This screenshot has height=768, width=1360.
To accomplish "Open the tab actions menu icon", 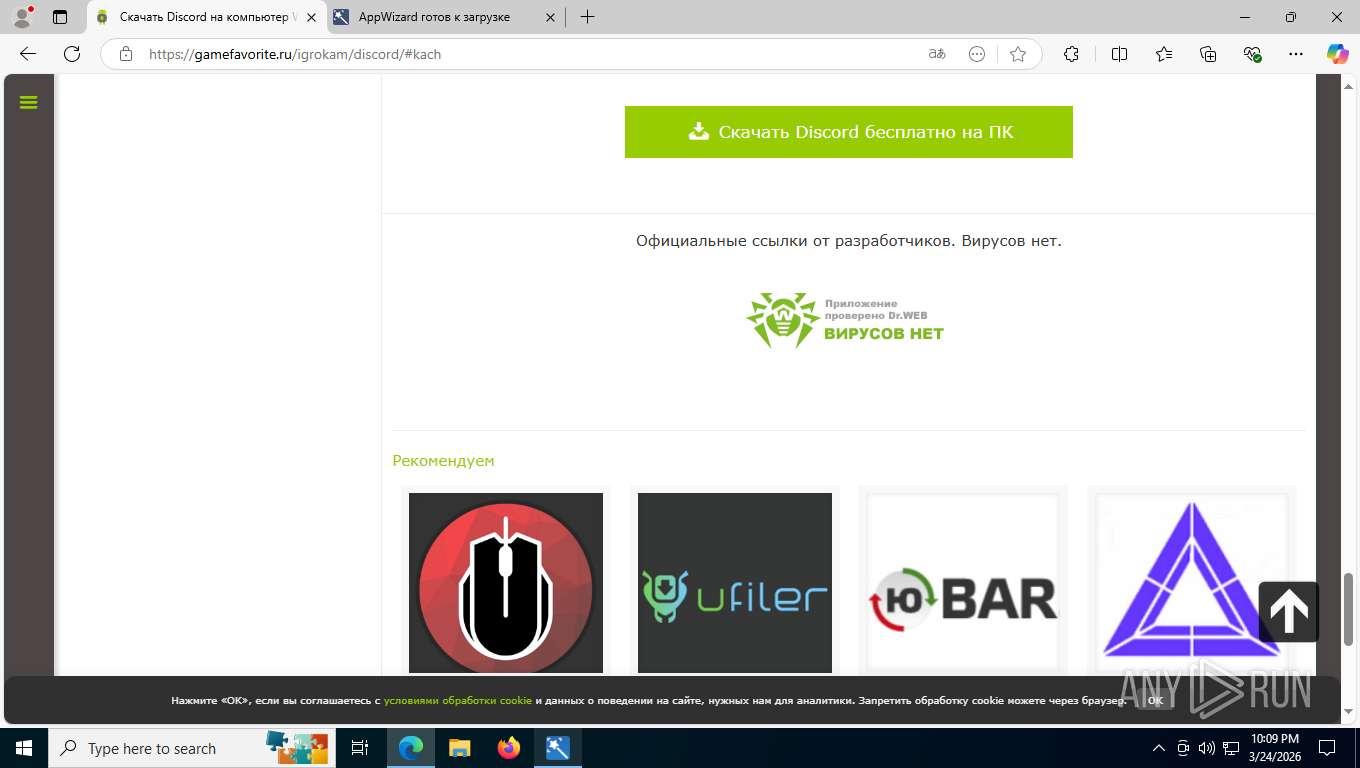I will pyautogui.click(x=60, y=17).
